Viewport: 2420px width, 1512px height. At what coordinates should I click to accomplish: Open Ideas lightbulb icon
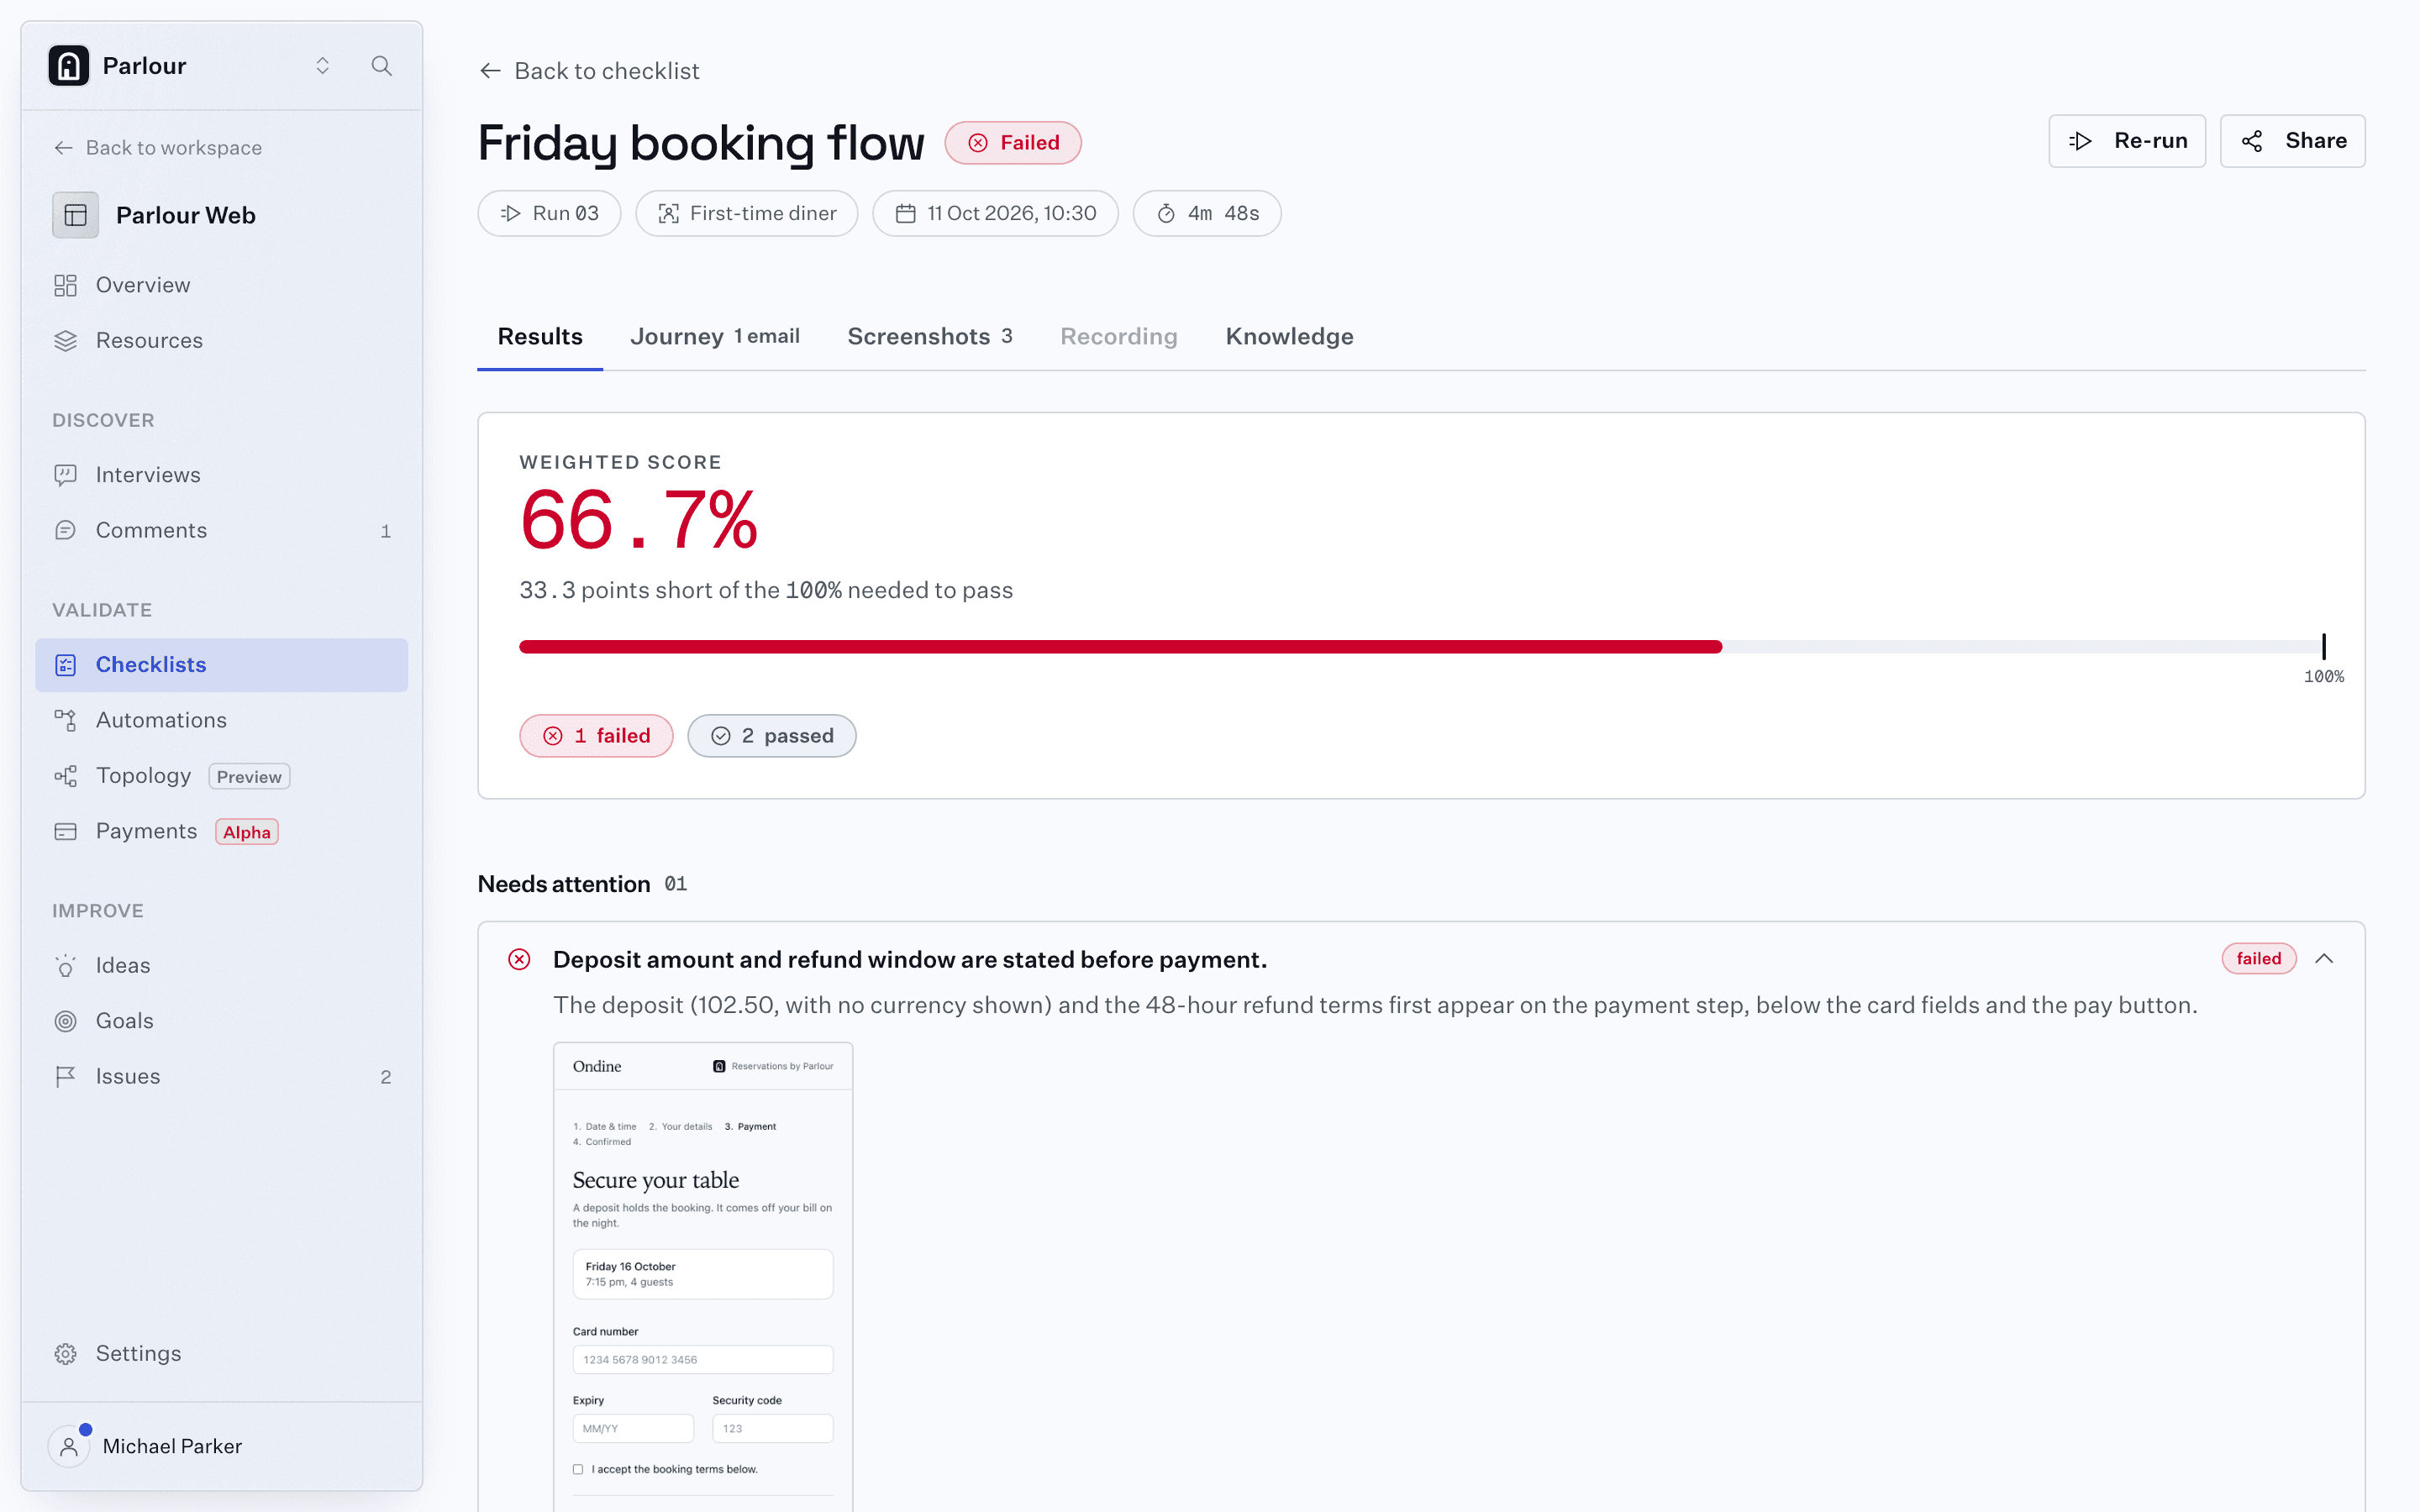(x=65, y=966)
